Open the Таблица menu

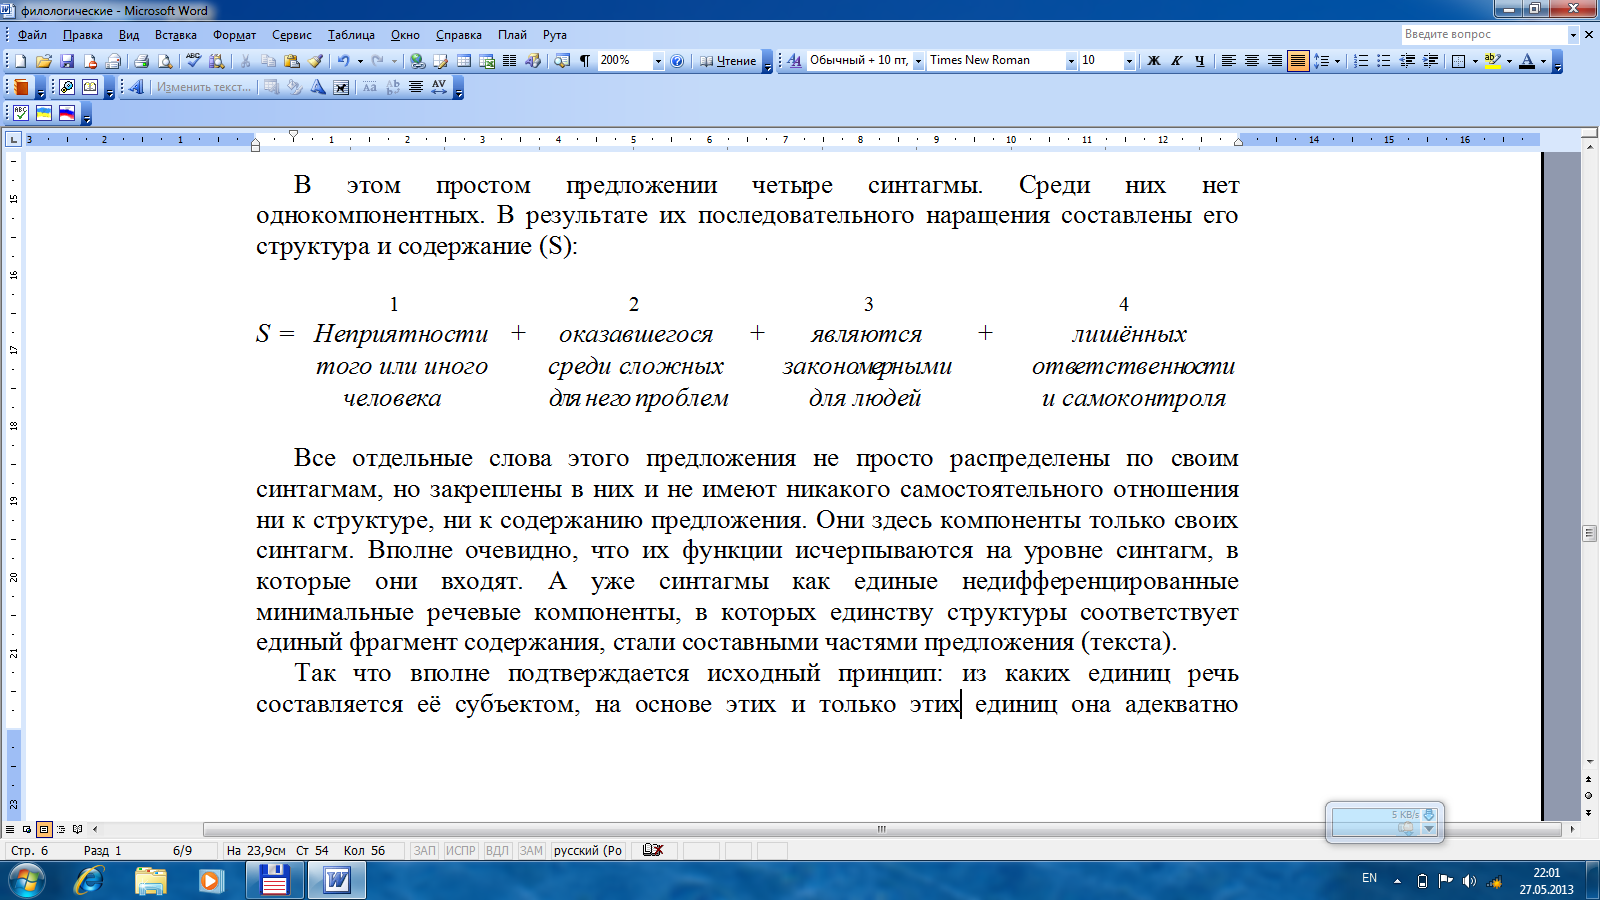coord(351,35)
